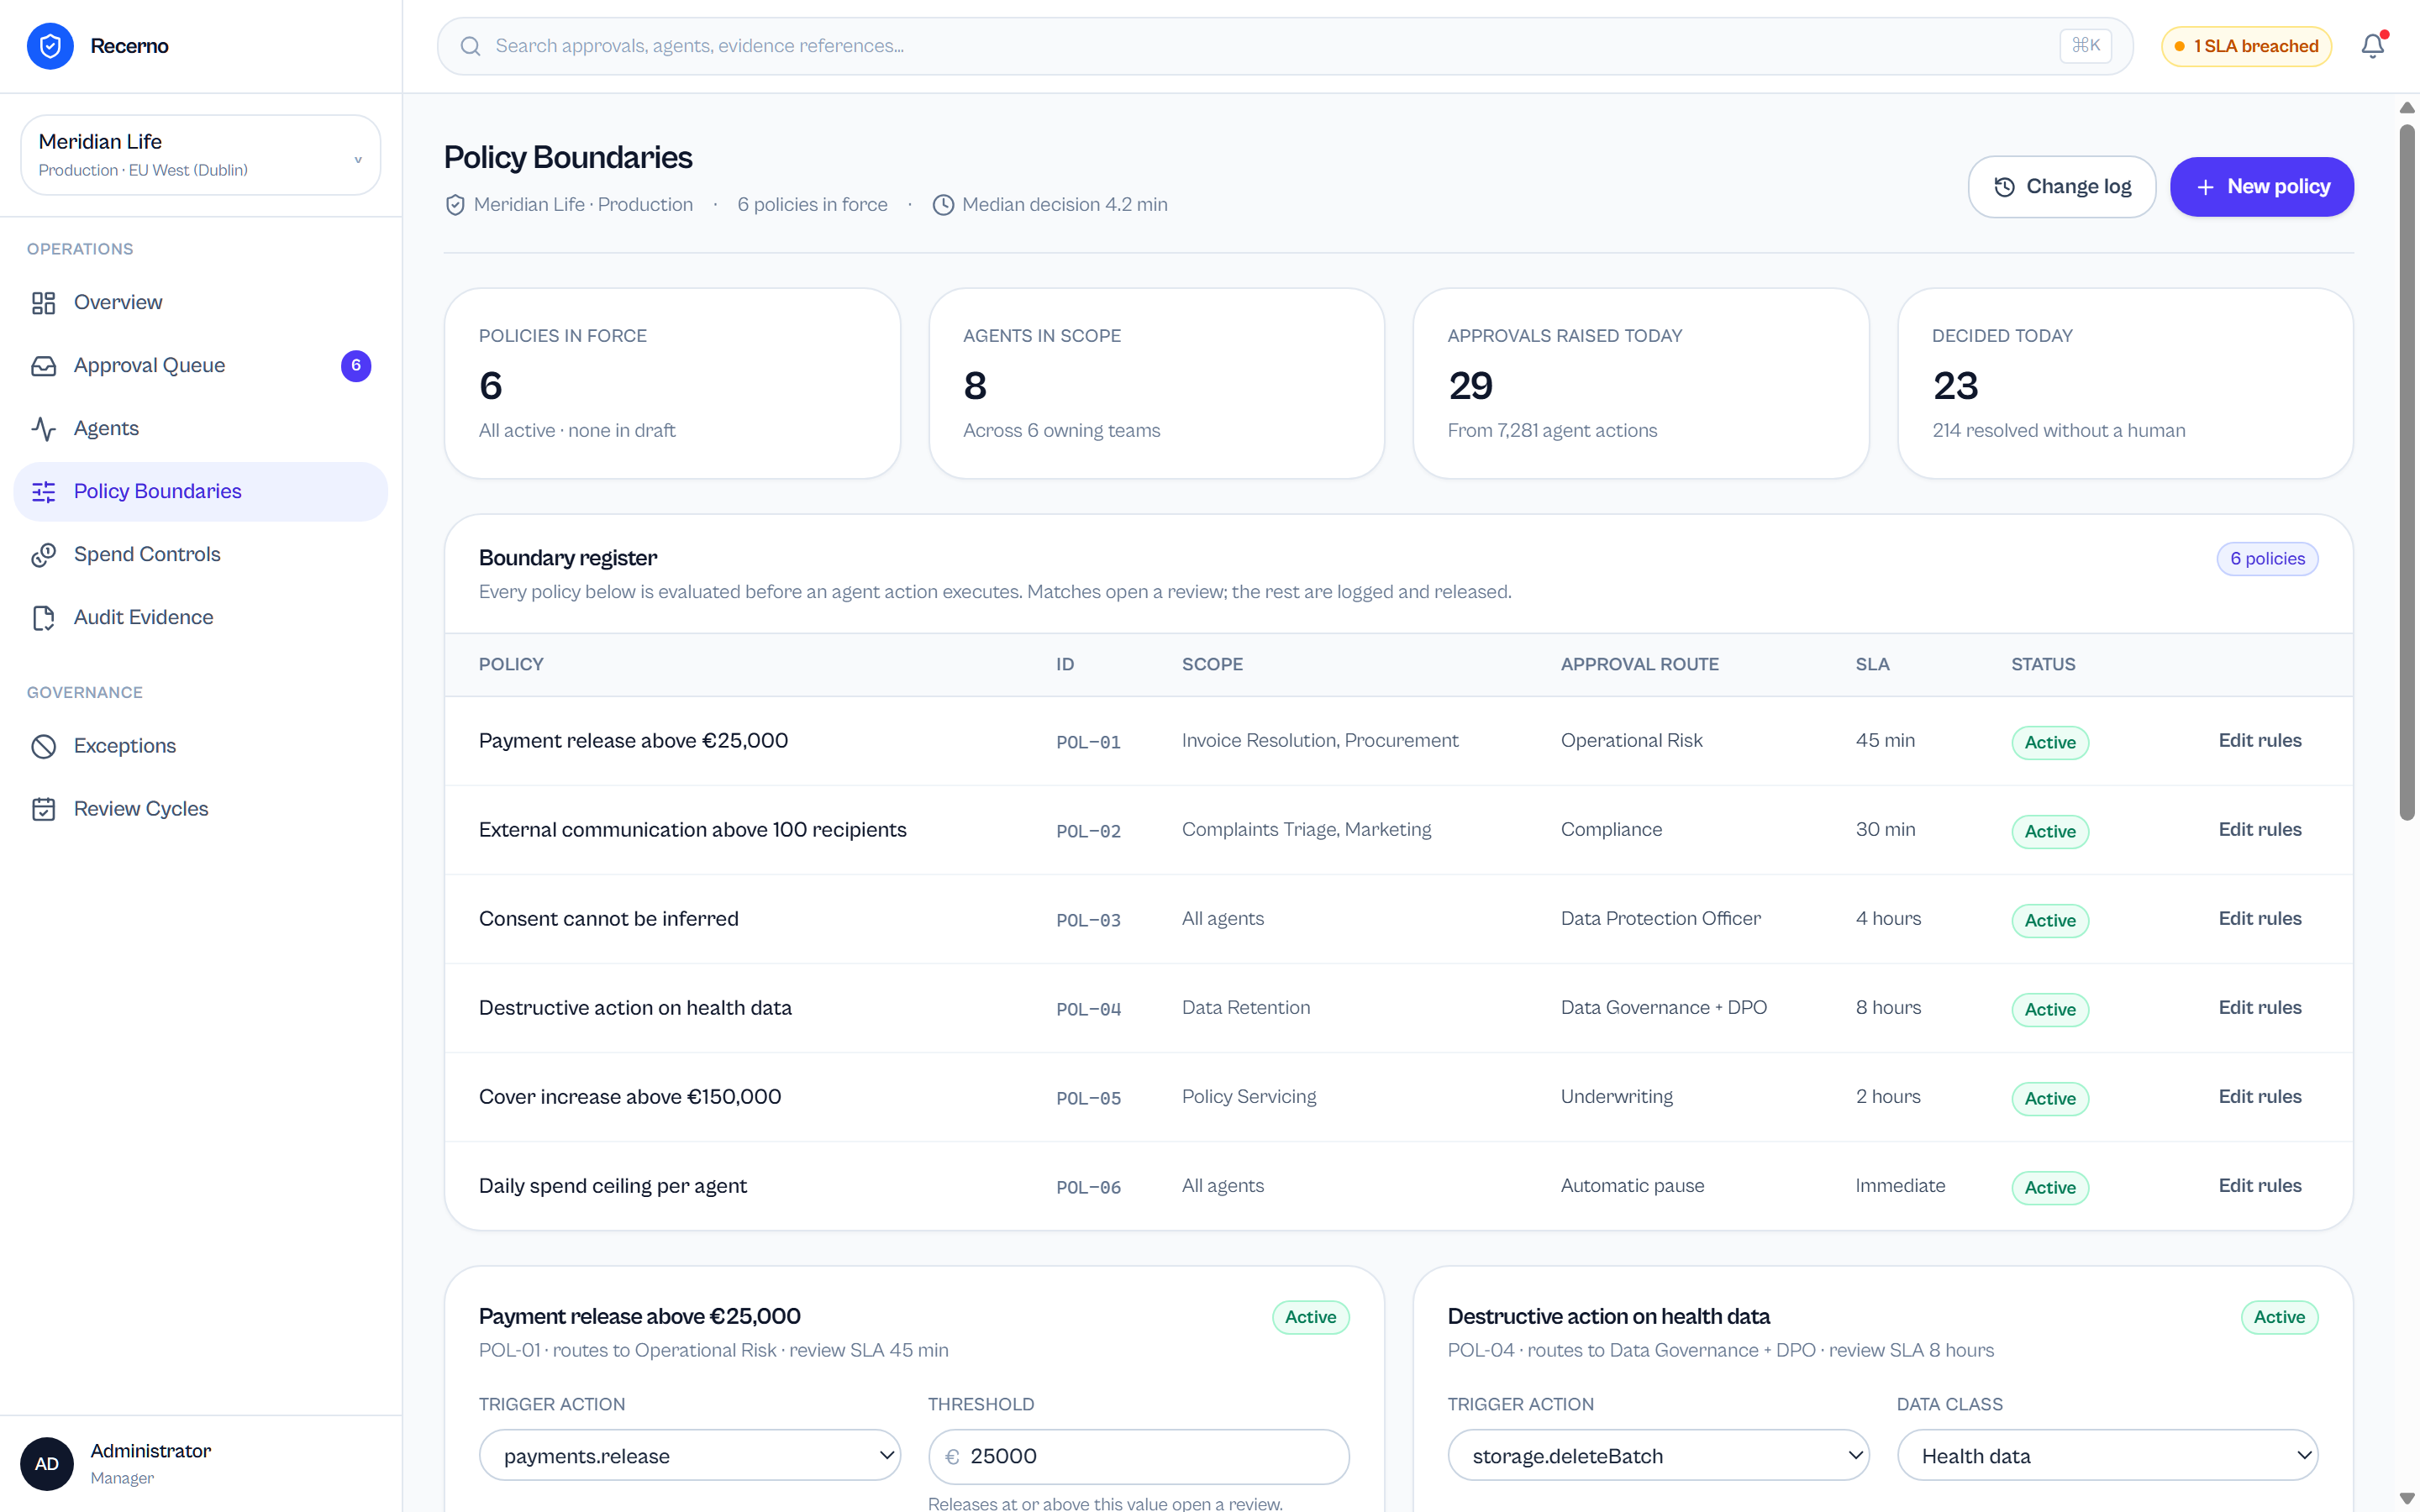Click the Overview grid icon
The height and width of the screenshot is (1512, 2420).
coord(43,302)
